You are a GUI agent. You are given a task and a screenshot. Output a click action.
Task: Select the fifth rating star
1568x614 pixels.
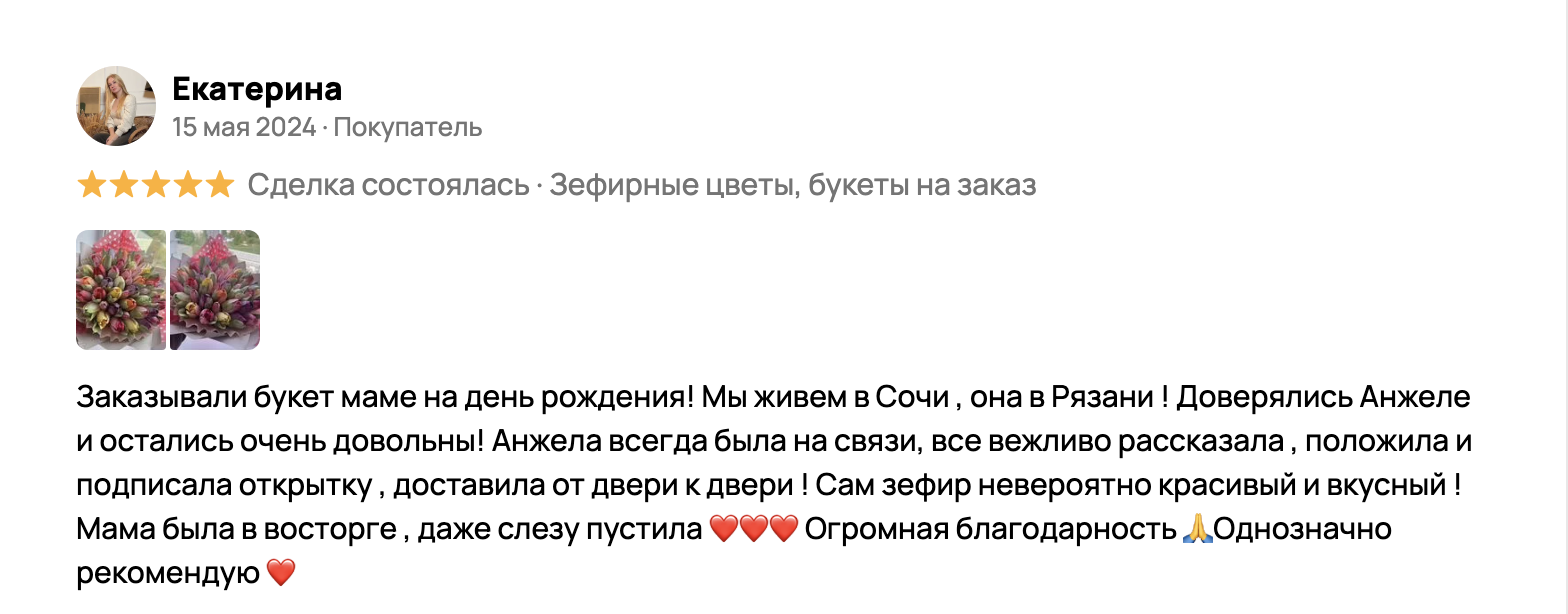pyautogui.click(x=219, y=185)
